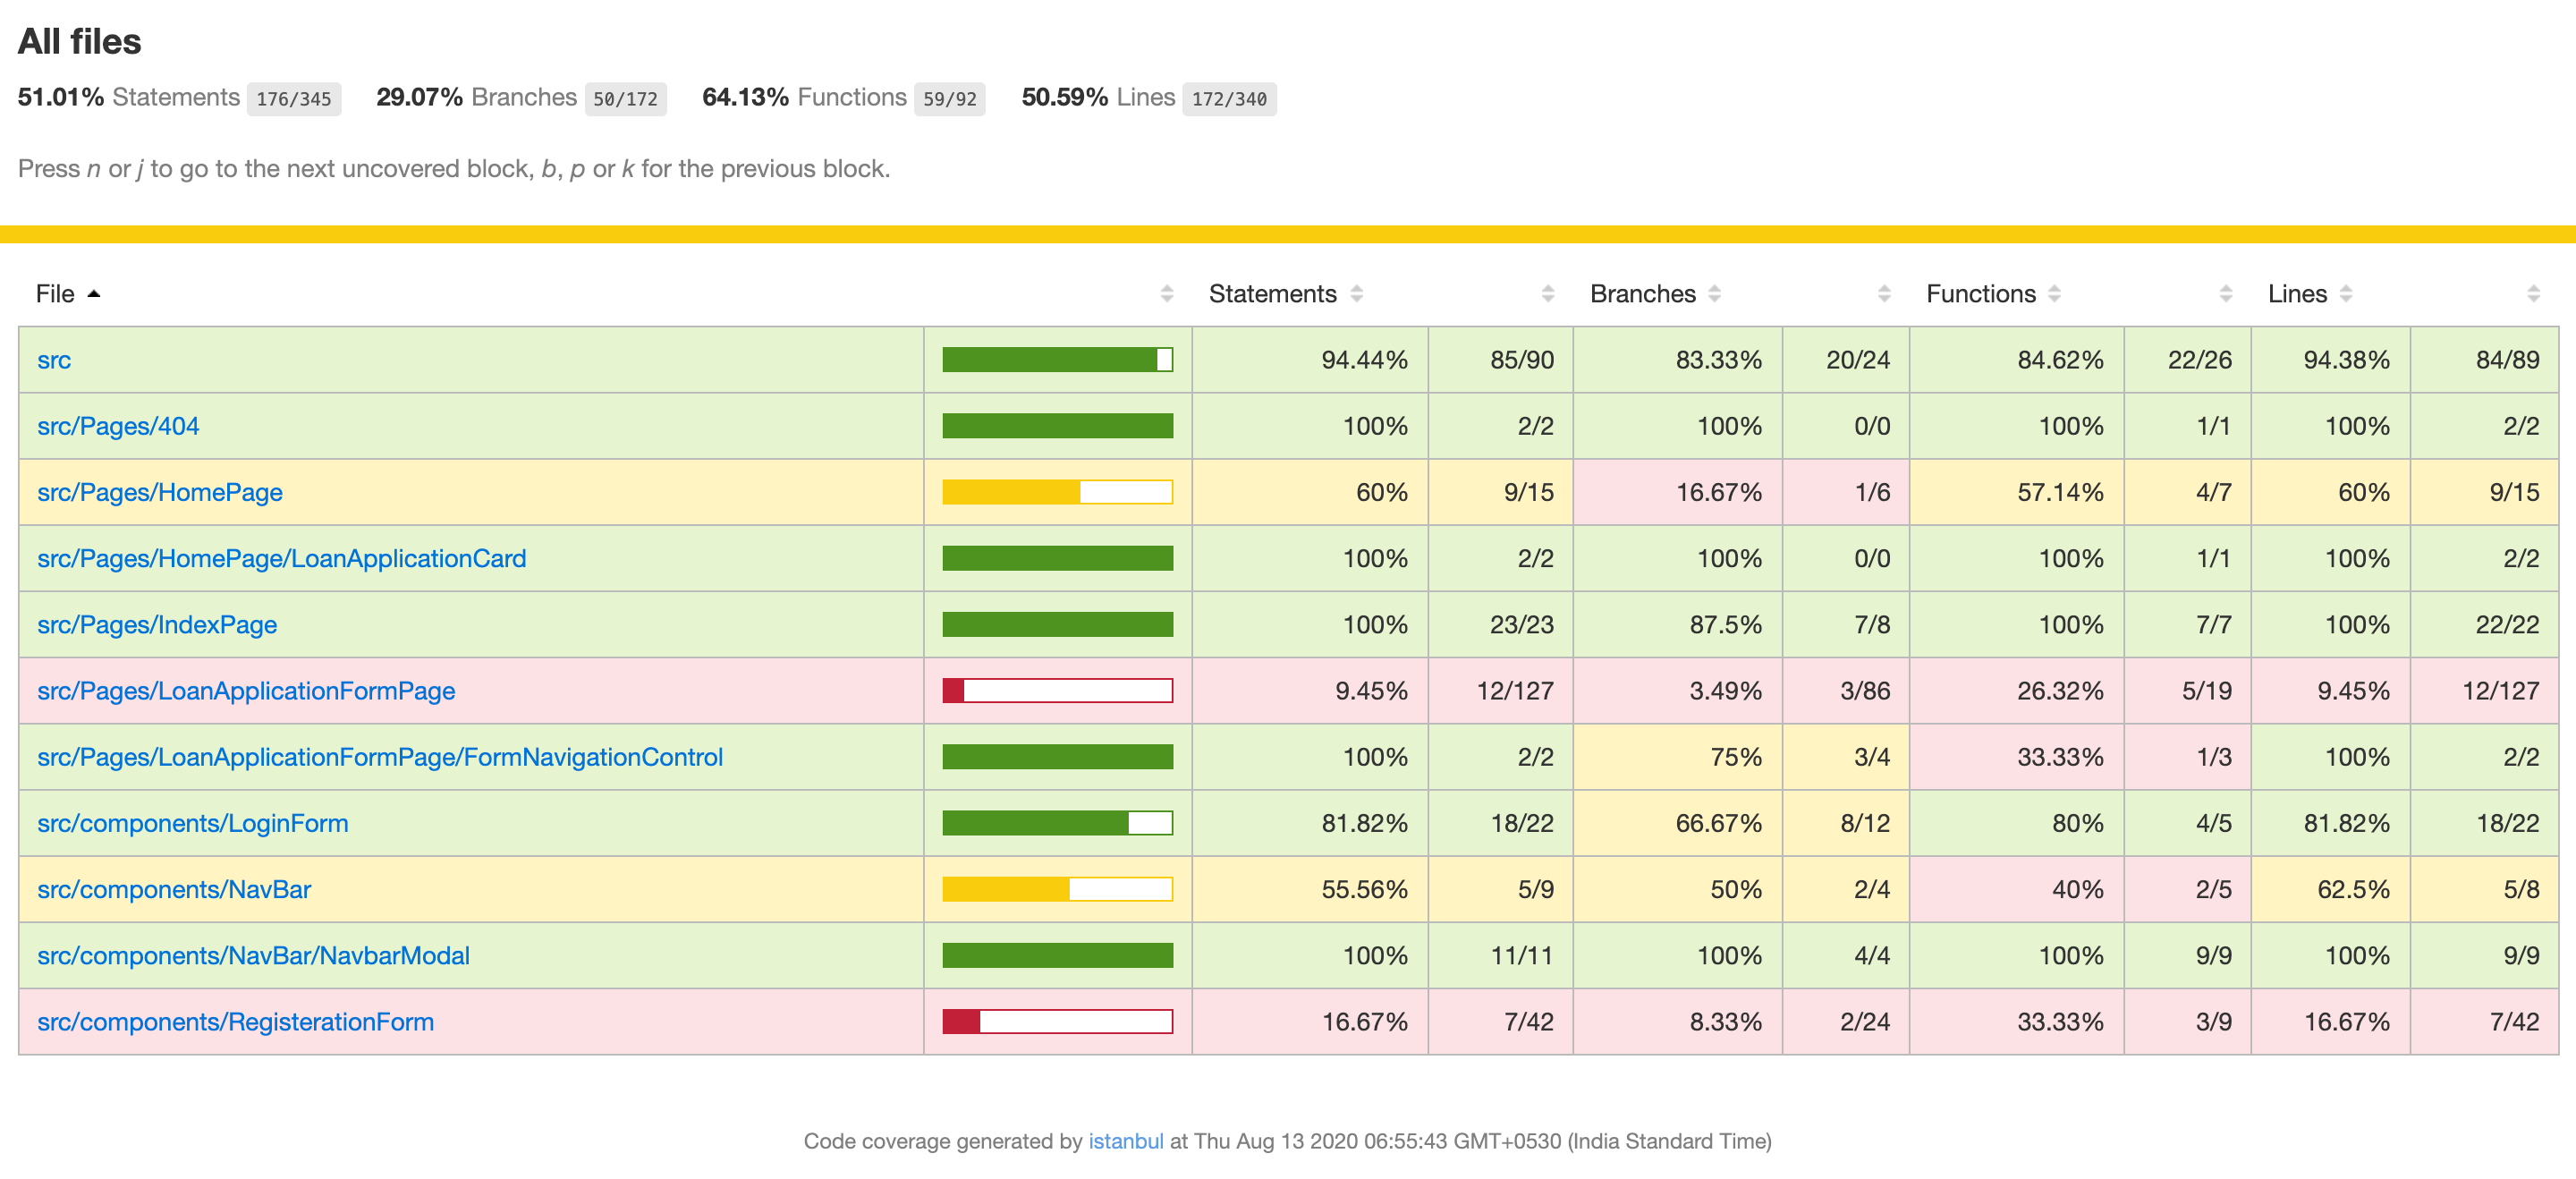Screen dimensions: 2576x1179
Task: Click sort icon on statements count column
Action: point(1547,294)
